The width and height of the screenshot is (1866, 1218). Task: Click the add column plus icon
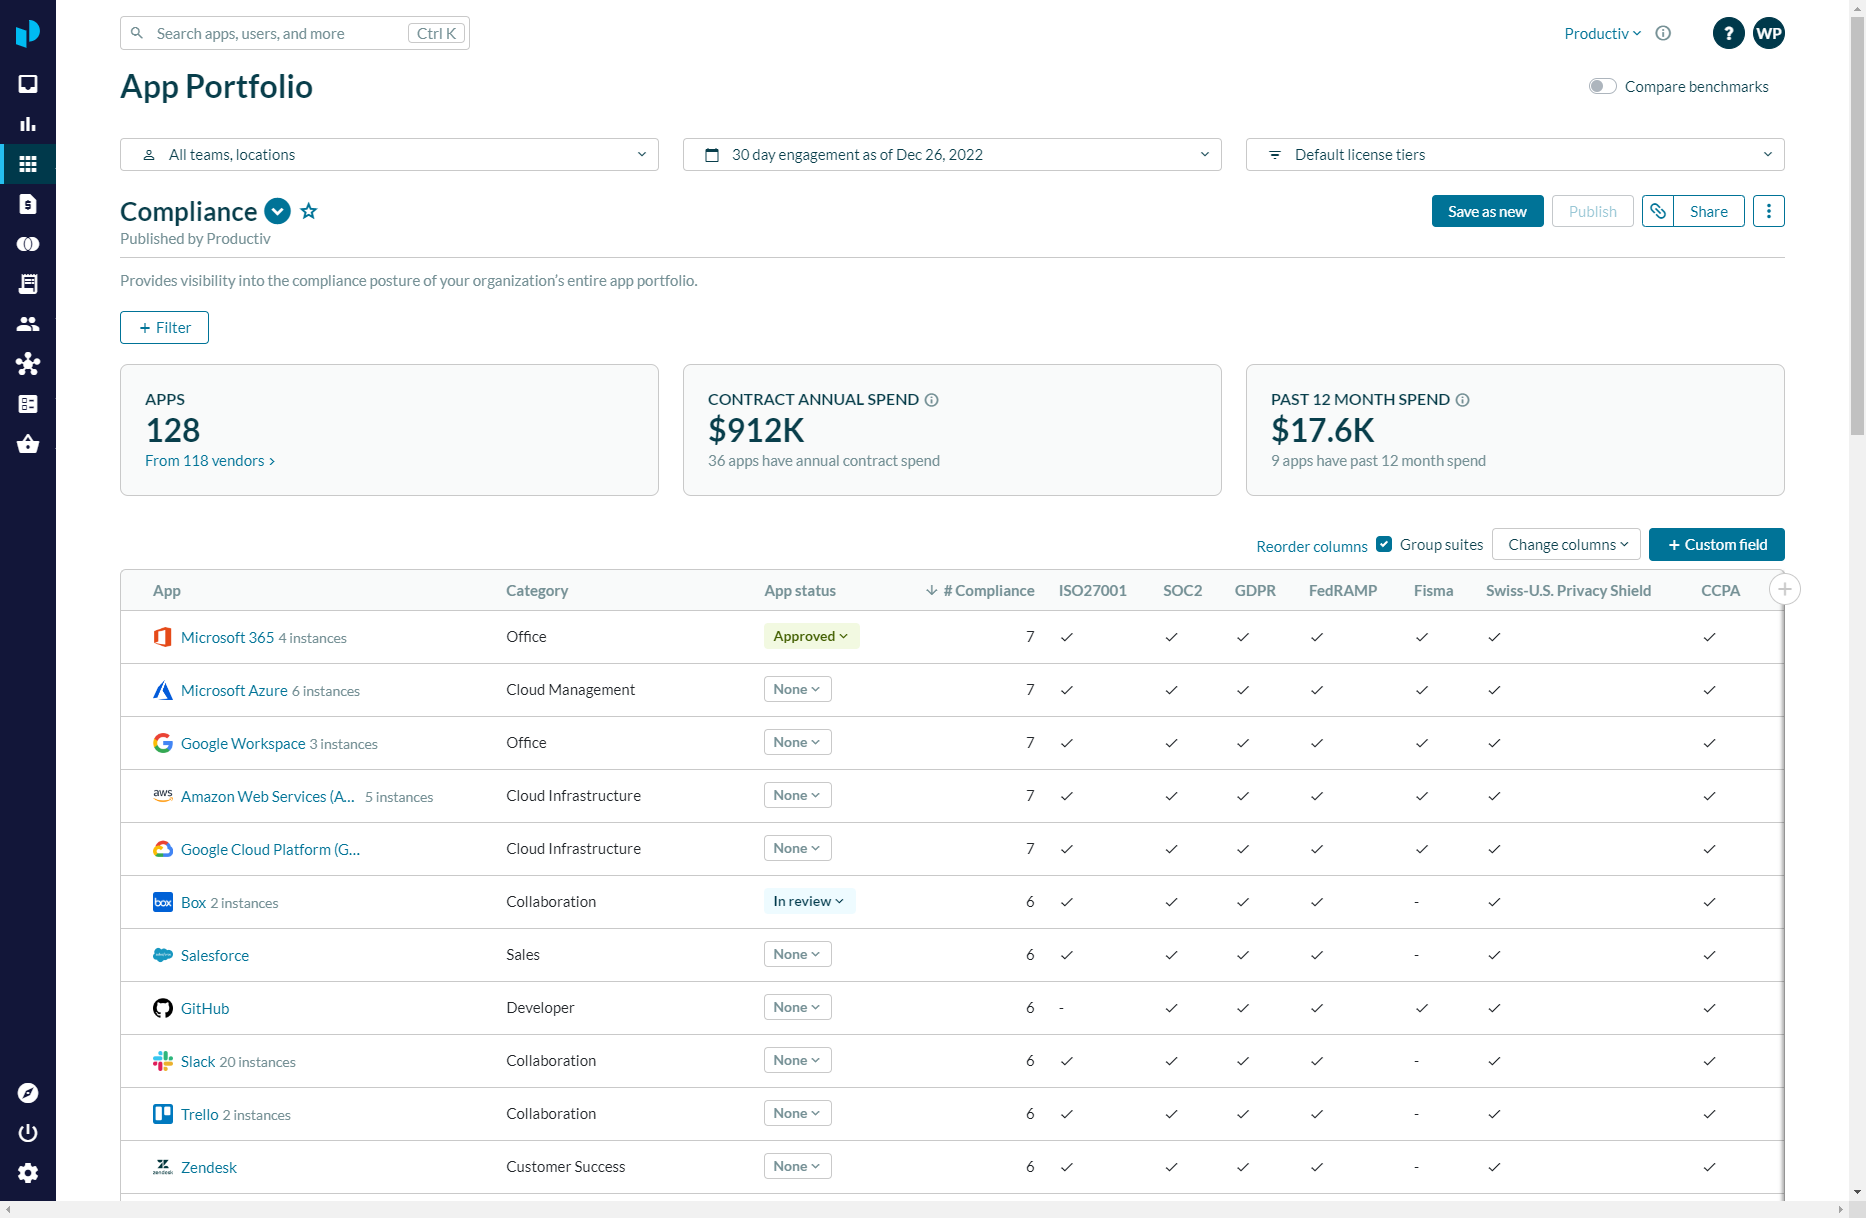(1784, 589)
